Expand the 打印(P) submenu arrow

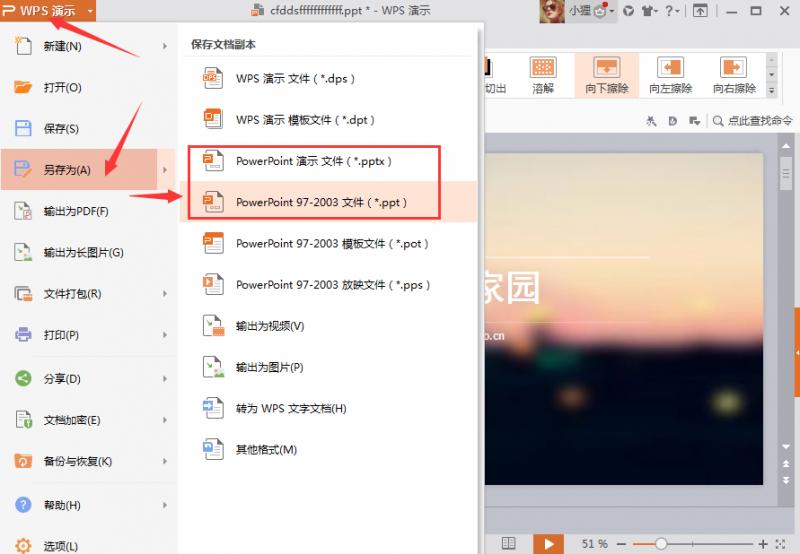tap(164, 335)
